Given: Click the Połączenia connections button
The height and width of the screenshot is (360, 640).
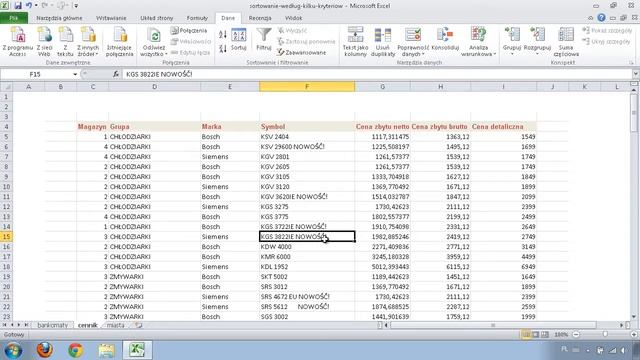Looking at the screenshot, I should (x=189, y=31).
